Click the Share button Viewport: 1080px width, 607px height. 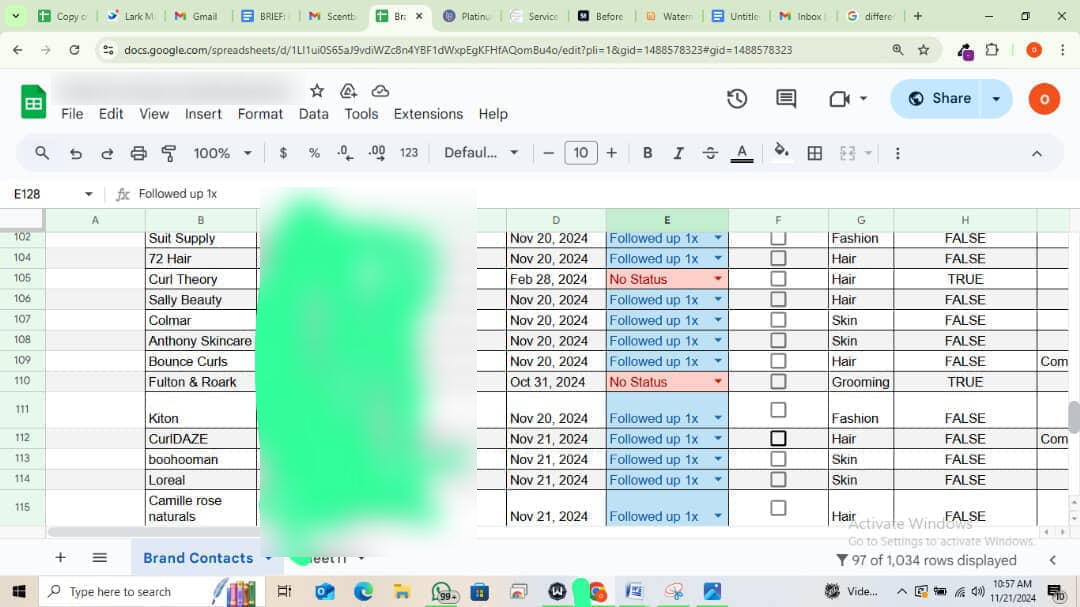938,99
